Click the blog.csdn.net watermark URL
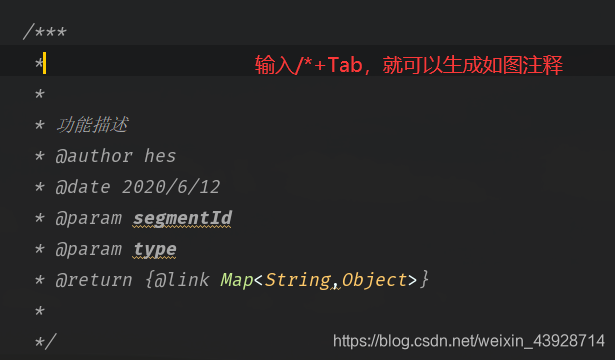 click(x=469, y=341)
